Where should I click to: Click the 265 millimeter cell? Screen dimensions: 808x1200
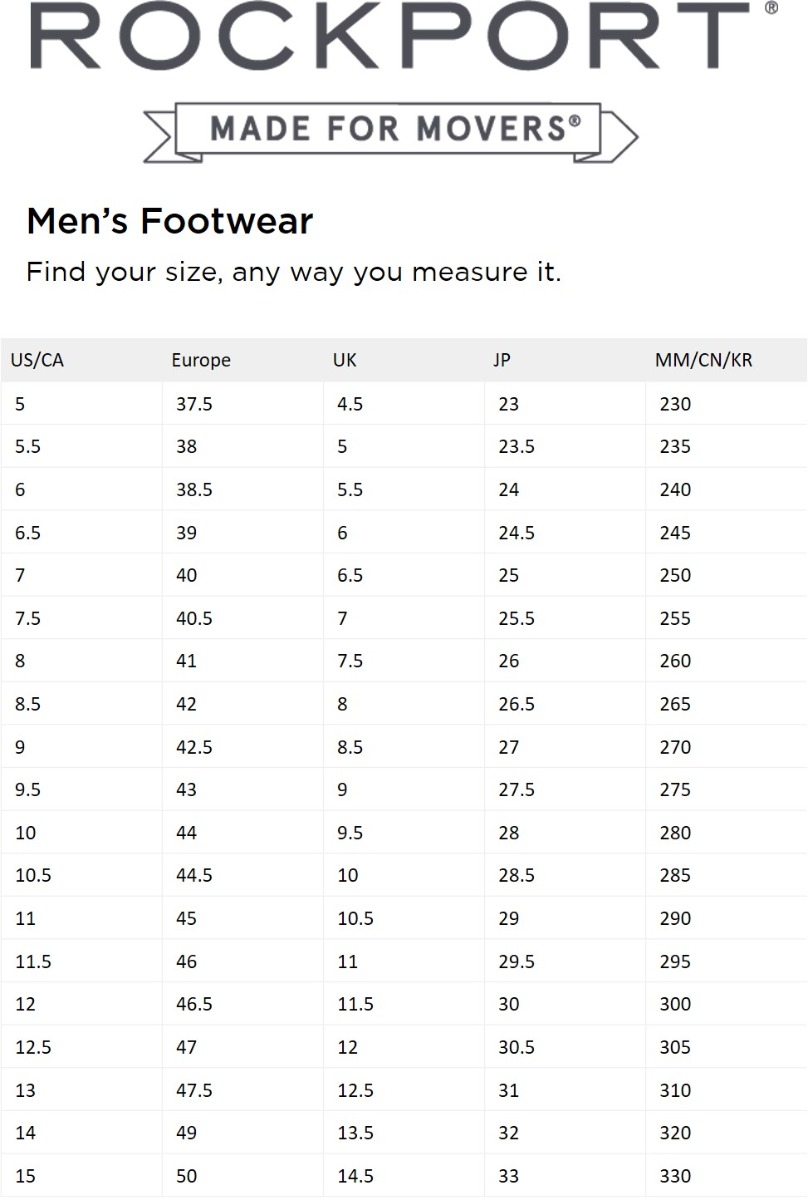pyautogui.click(x=727, y=704)
